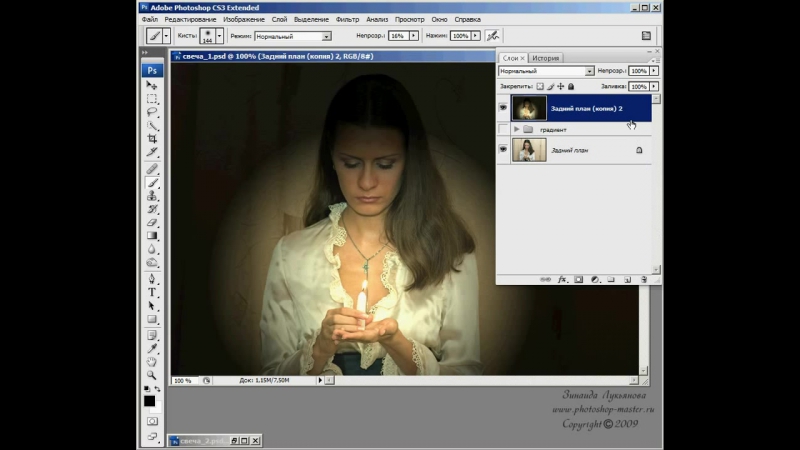Swap foreground and background colors
Screen dimensions: 800x450
point(157,389)
